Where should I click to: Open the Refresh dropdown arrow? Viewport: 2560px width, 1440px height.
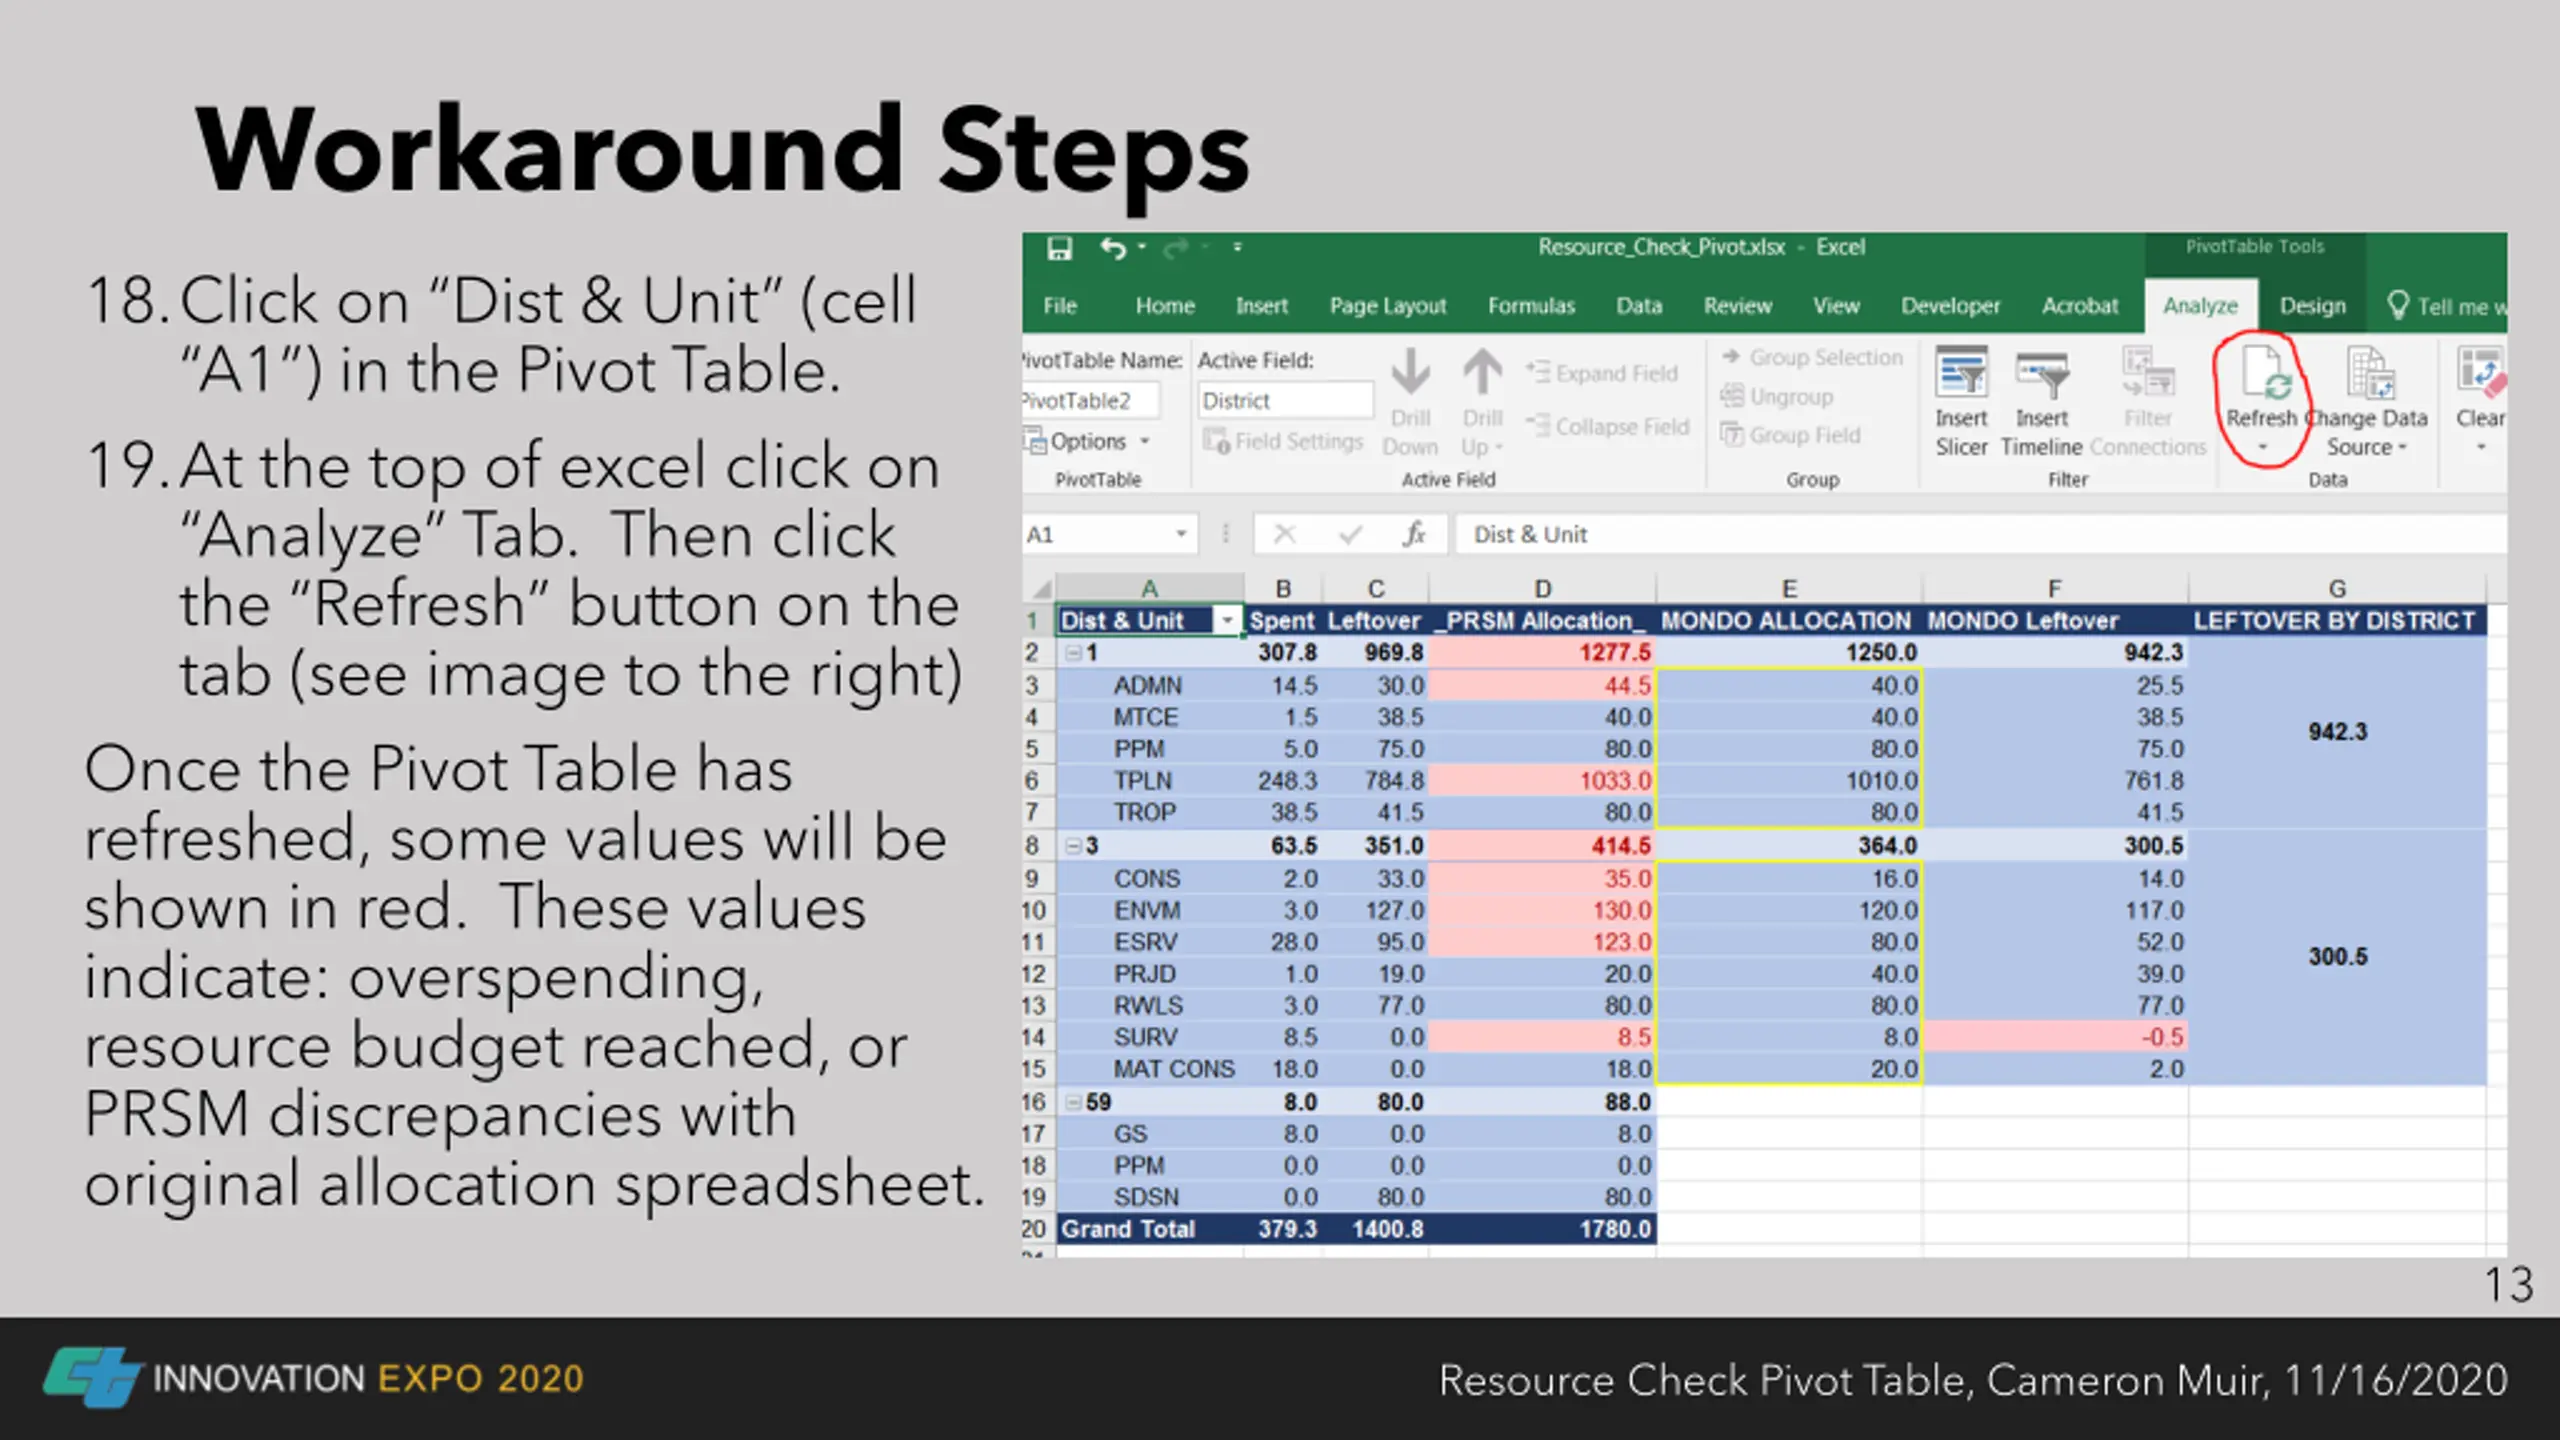pyautogui.click(x=2263, y=447)
